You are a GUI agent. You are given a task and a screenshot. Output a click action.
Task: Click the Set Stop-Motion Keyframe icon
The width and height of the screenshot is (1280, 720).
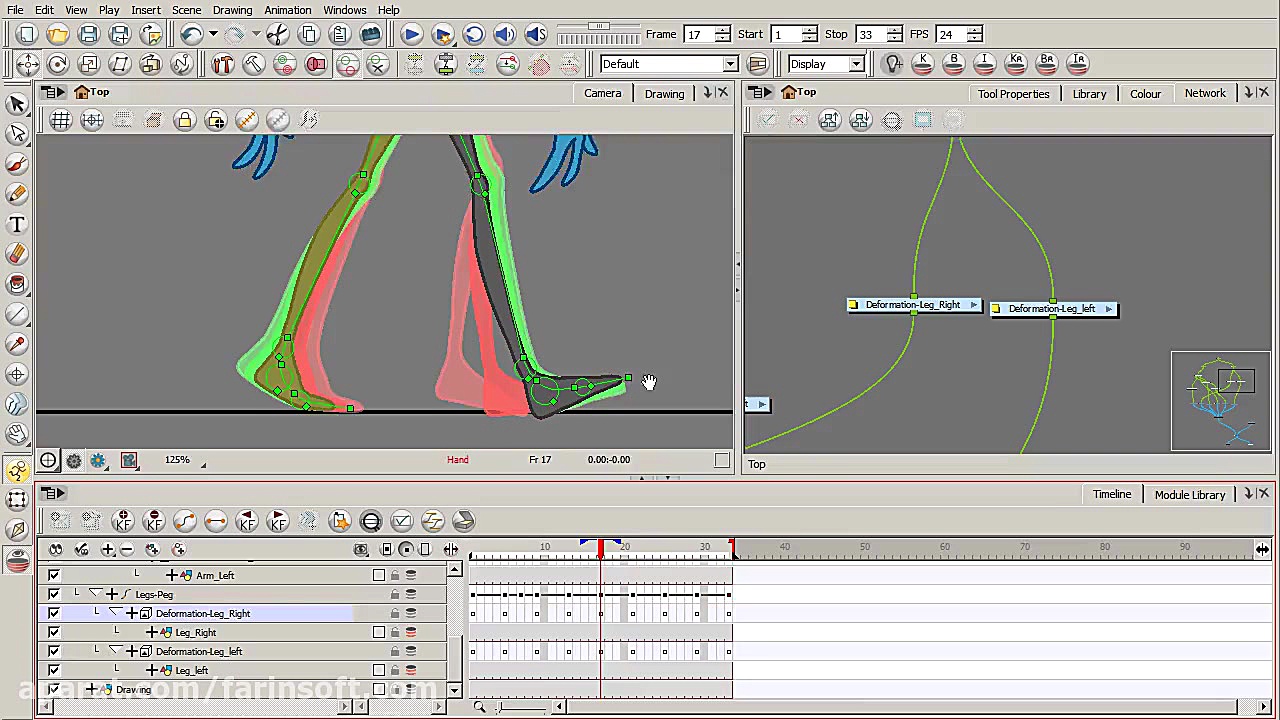216,521
